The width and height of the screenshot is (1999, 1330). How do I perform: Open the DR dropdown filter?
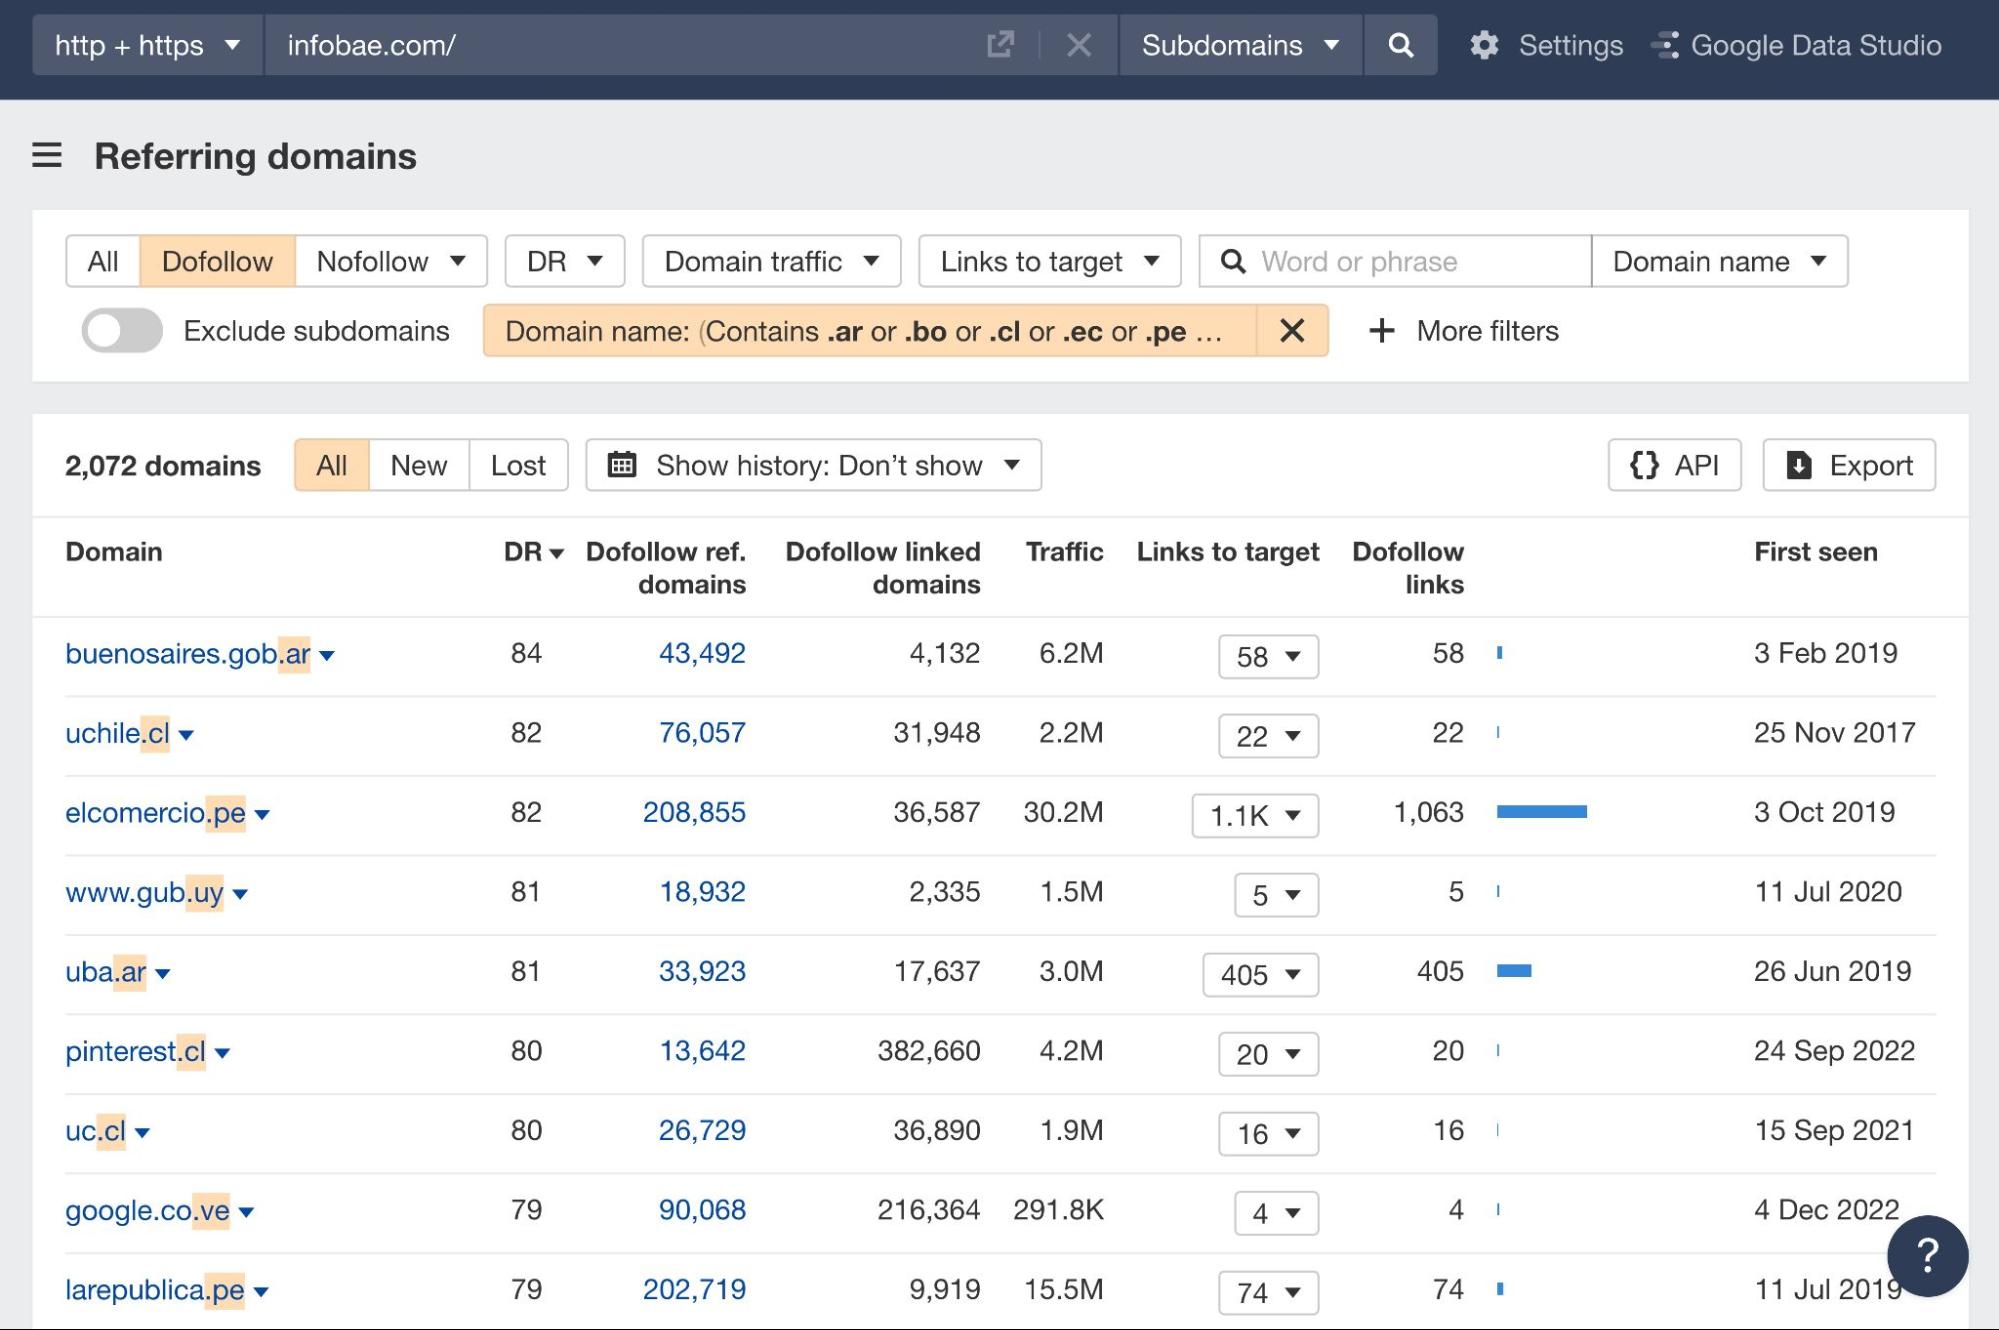(564, 261)
